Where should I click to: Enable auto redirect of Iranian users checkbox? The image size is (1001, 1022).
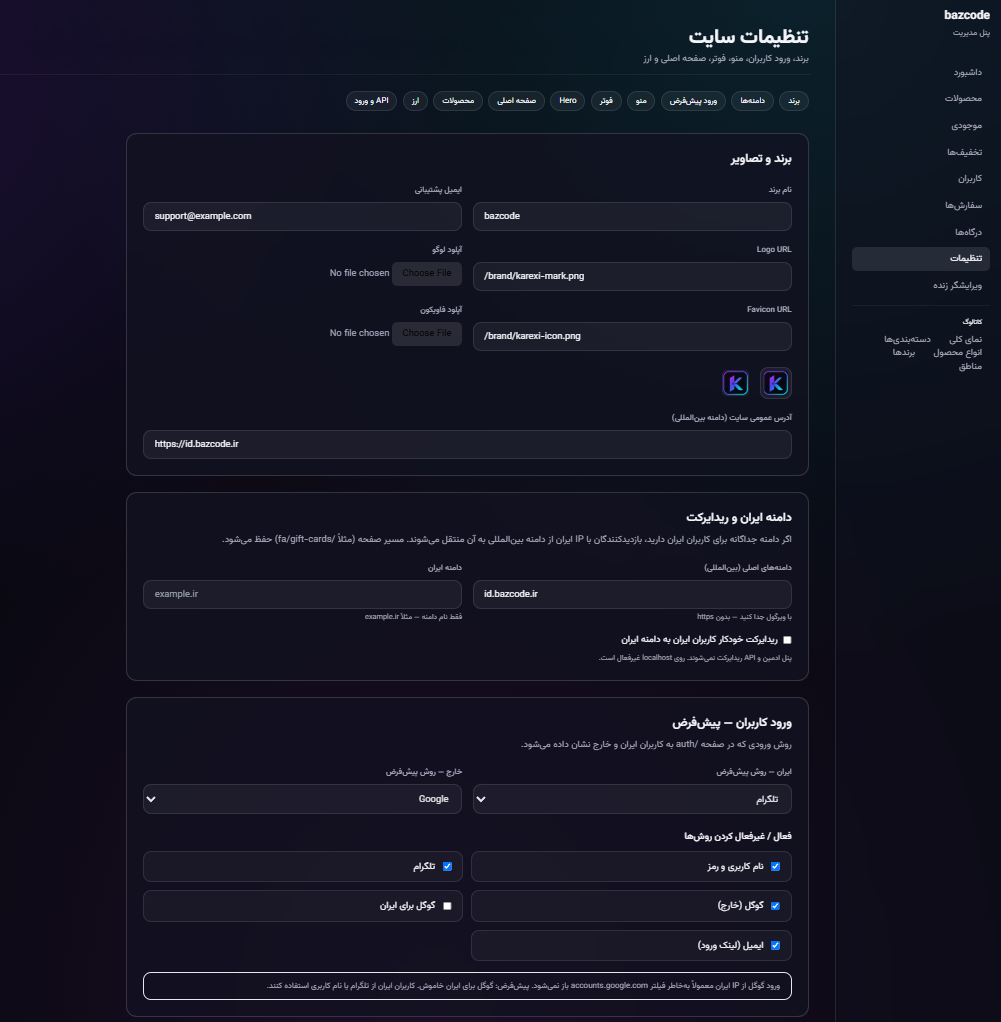click(x=787, y=640)
